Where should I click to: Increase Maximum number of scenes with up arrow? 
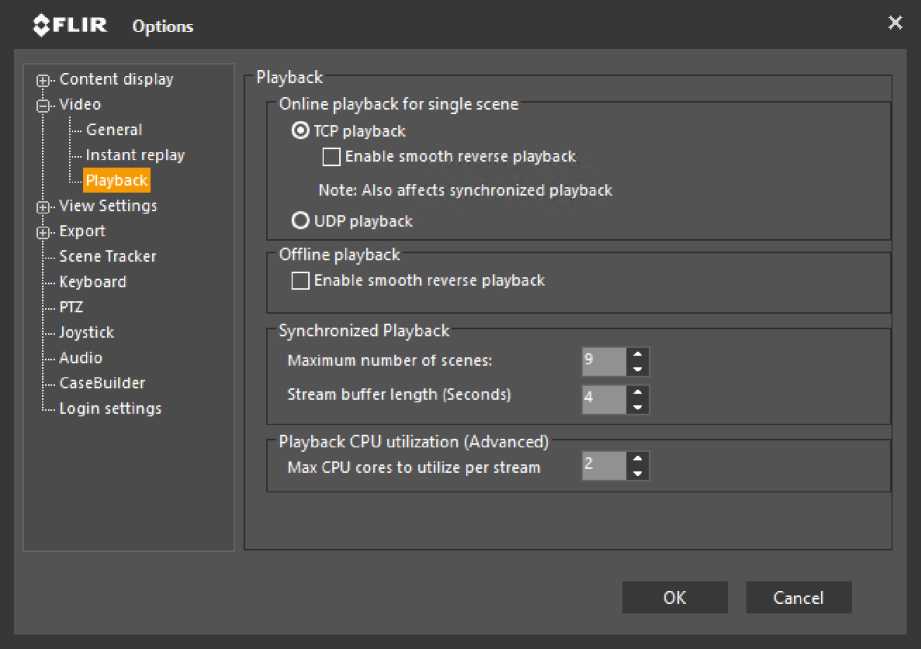coord(637,354)
